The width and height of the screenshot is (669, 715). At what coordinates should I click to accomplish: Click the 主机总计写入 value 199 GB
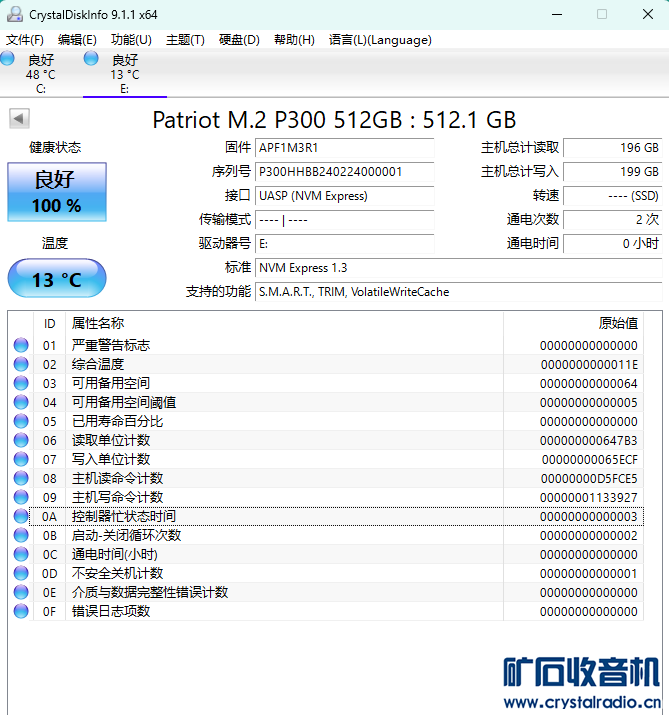(613, 172)
